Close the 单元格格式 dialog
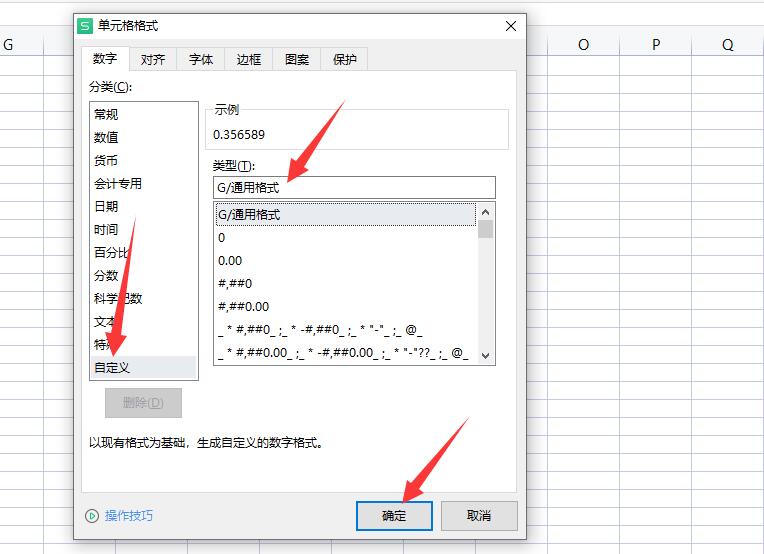Screen dimensions: 764x554 pos(511,26)
